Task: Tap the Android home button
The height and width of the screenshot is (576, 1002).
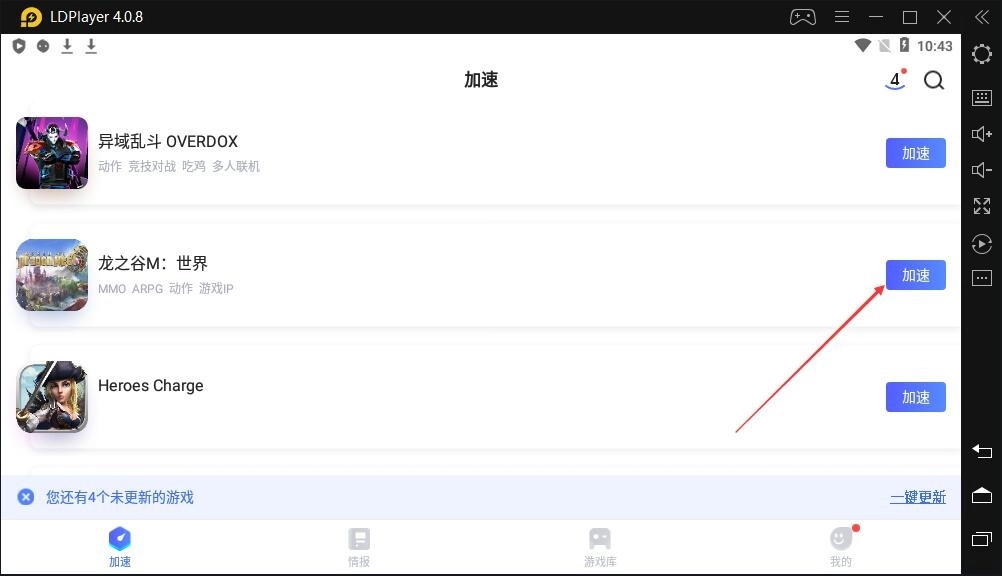Action: (x=982, y=495)
